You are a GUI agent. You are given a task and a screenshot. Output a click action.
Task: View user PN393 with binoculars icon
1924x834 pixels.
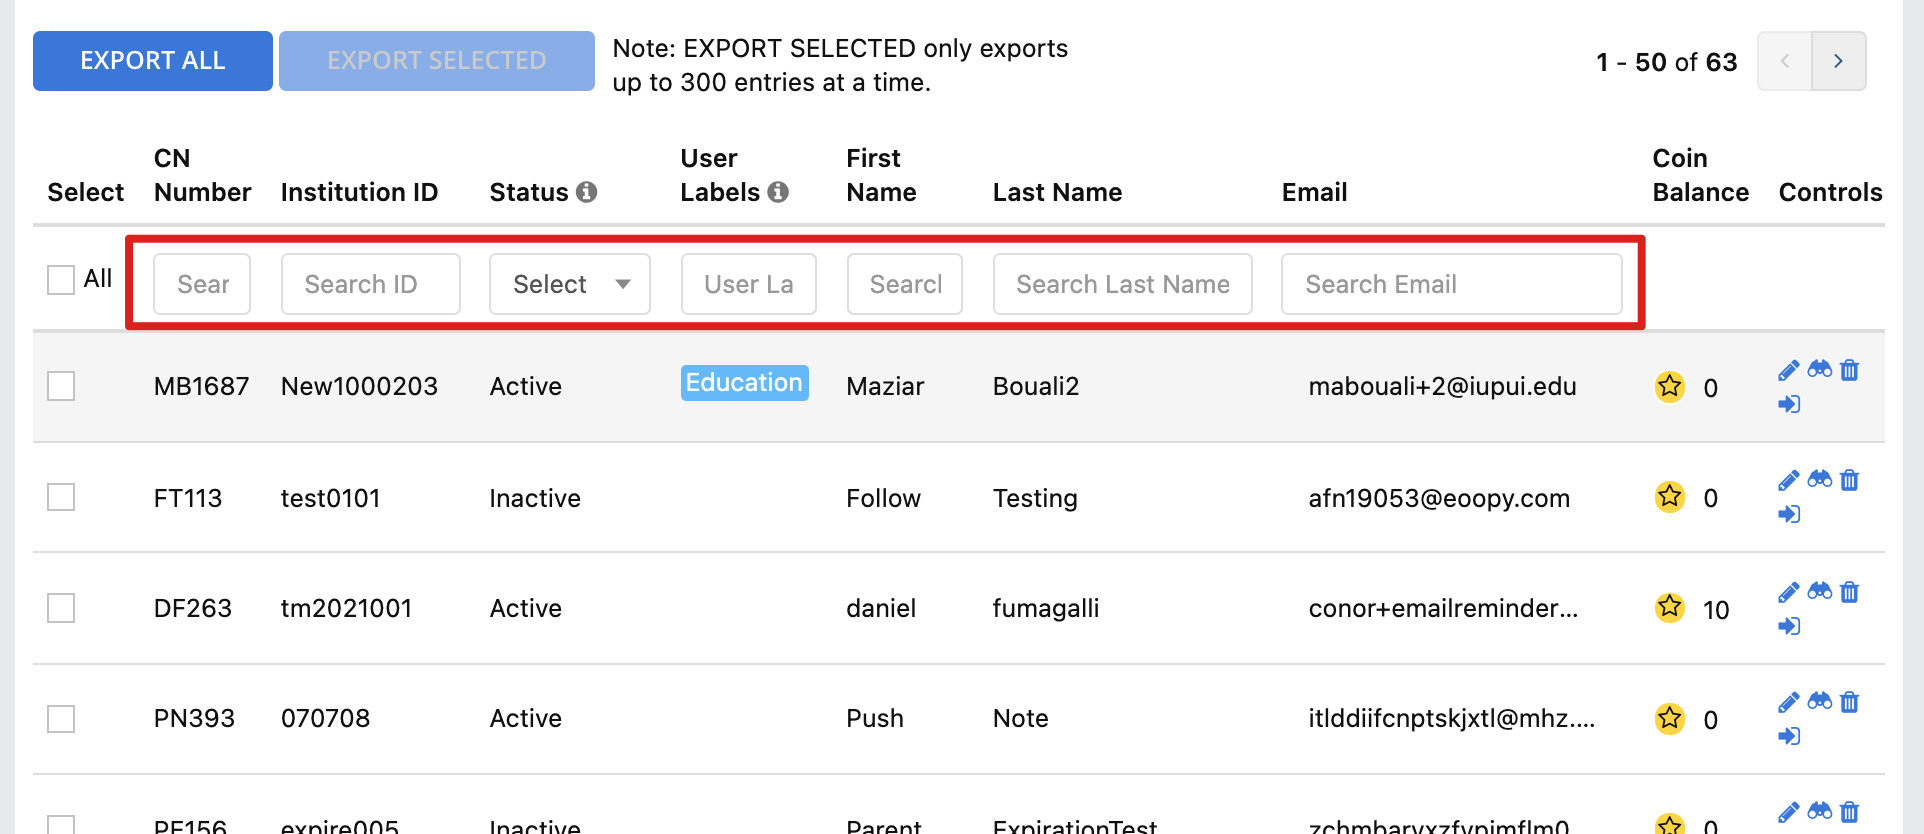click(1820, 701)
